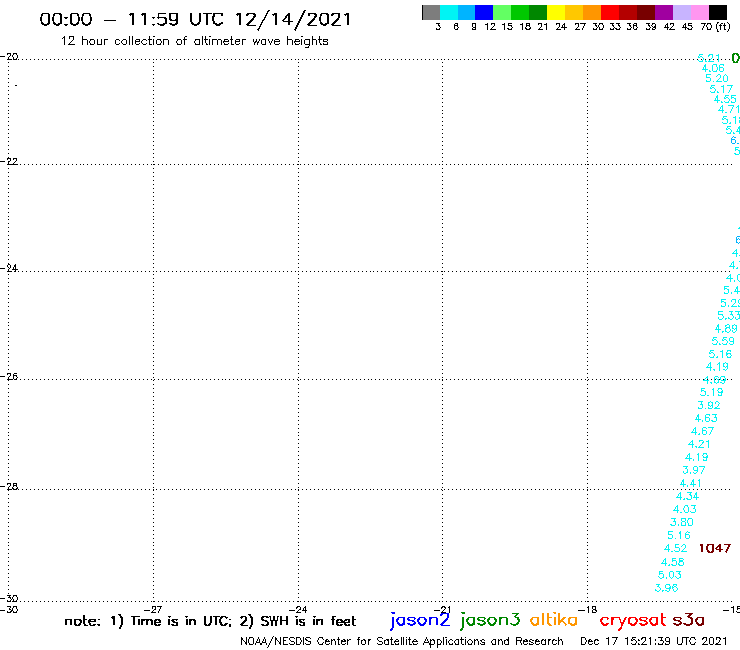
Task: Click the jason3 legend label
Action: coord(490,620)
